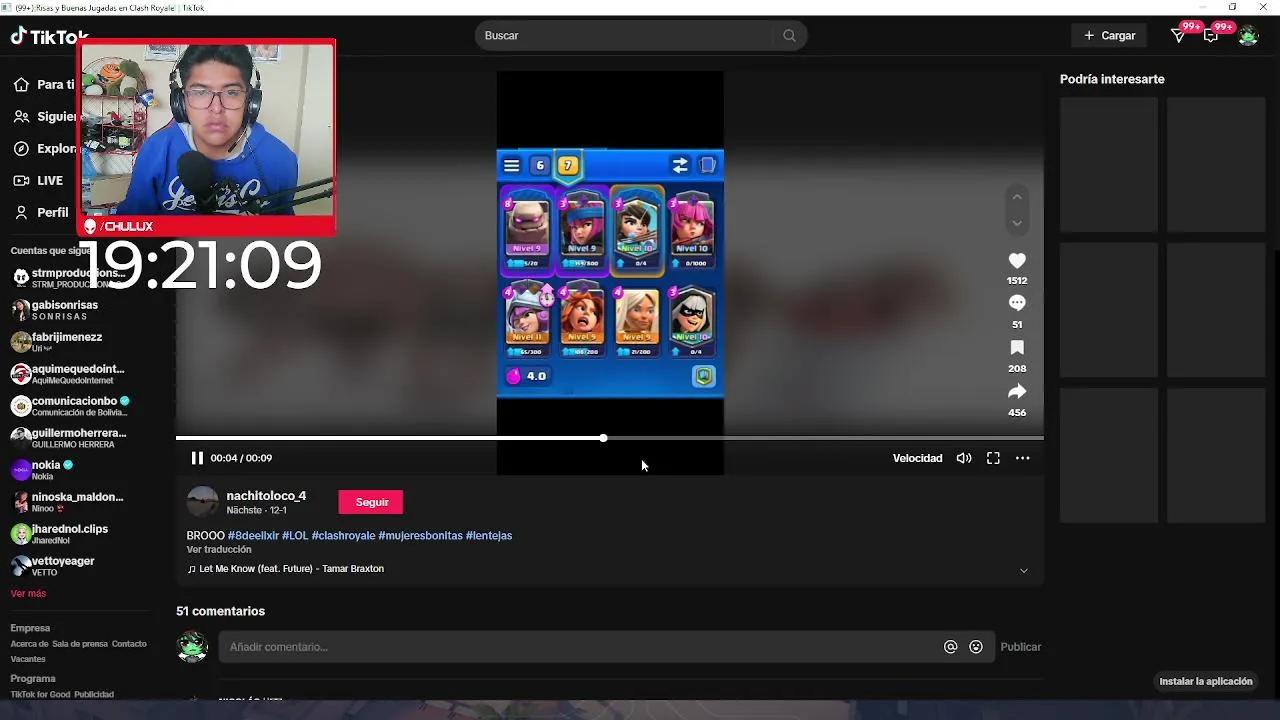Screen dimensions: 1280x720
Task: Pause the video with the pause control
Action: 196,458
